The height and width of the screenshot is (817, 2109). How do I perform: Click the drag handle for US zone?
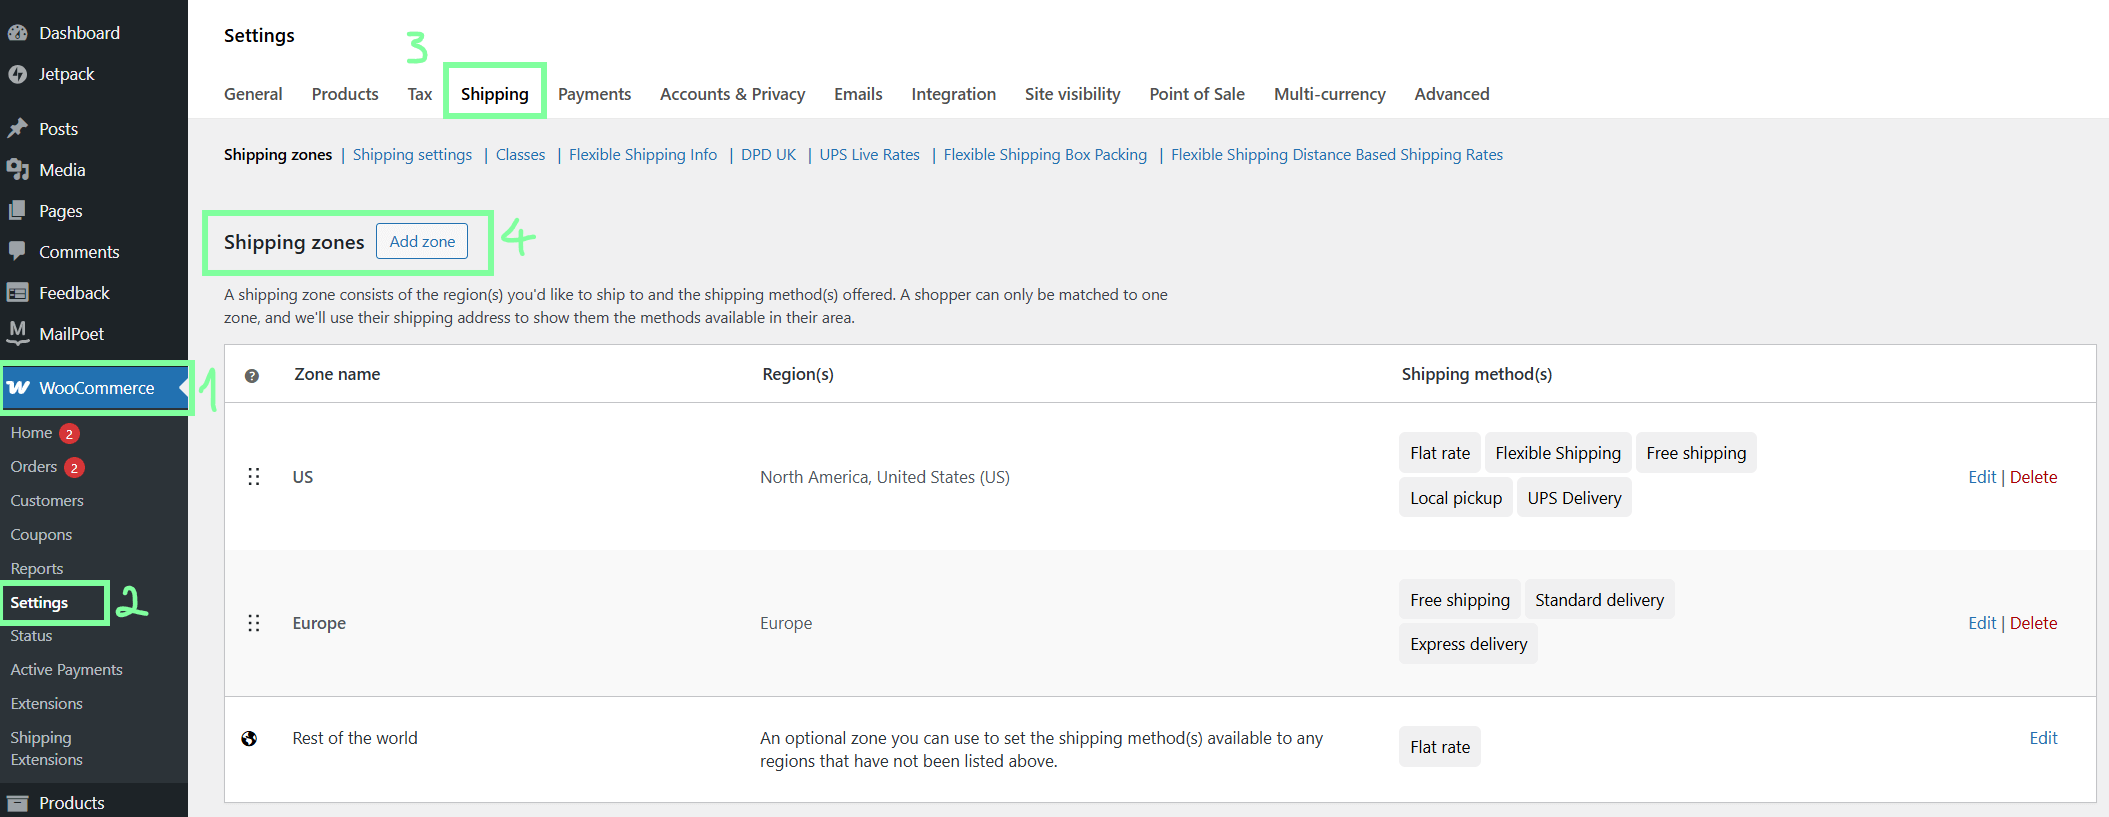coord(254,477)
